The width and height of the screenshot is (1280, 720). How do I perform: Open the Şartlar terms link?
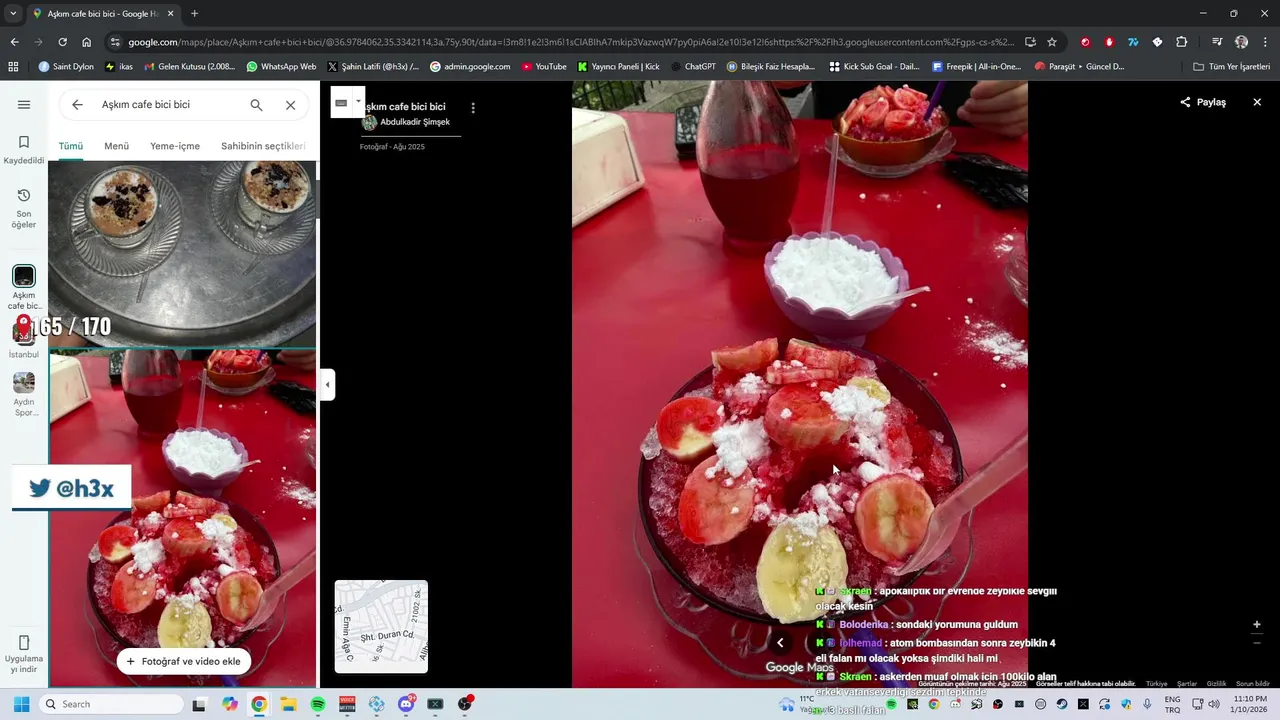click(x=1186, y=684)
